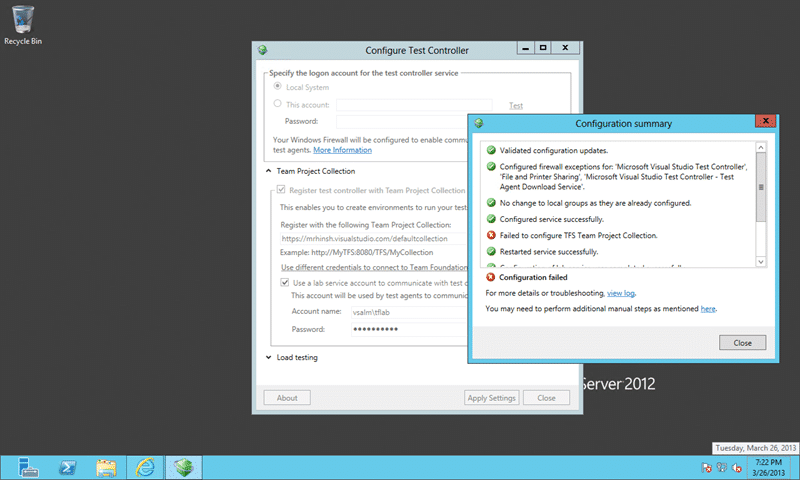Click Close button in Configure Test Controller
The width and height of the screenshot is (800, 480).
pos(546,398)
